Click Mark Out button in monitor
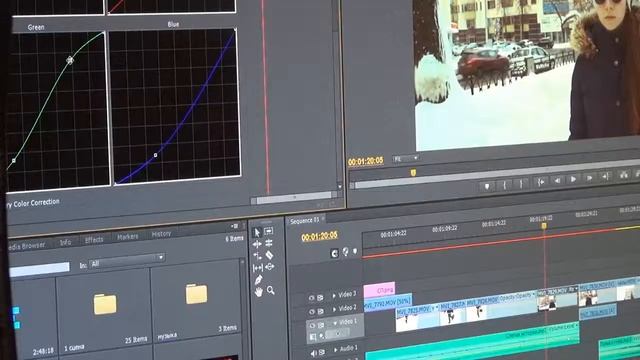 pyautogui.click(x=521, y=184)
